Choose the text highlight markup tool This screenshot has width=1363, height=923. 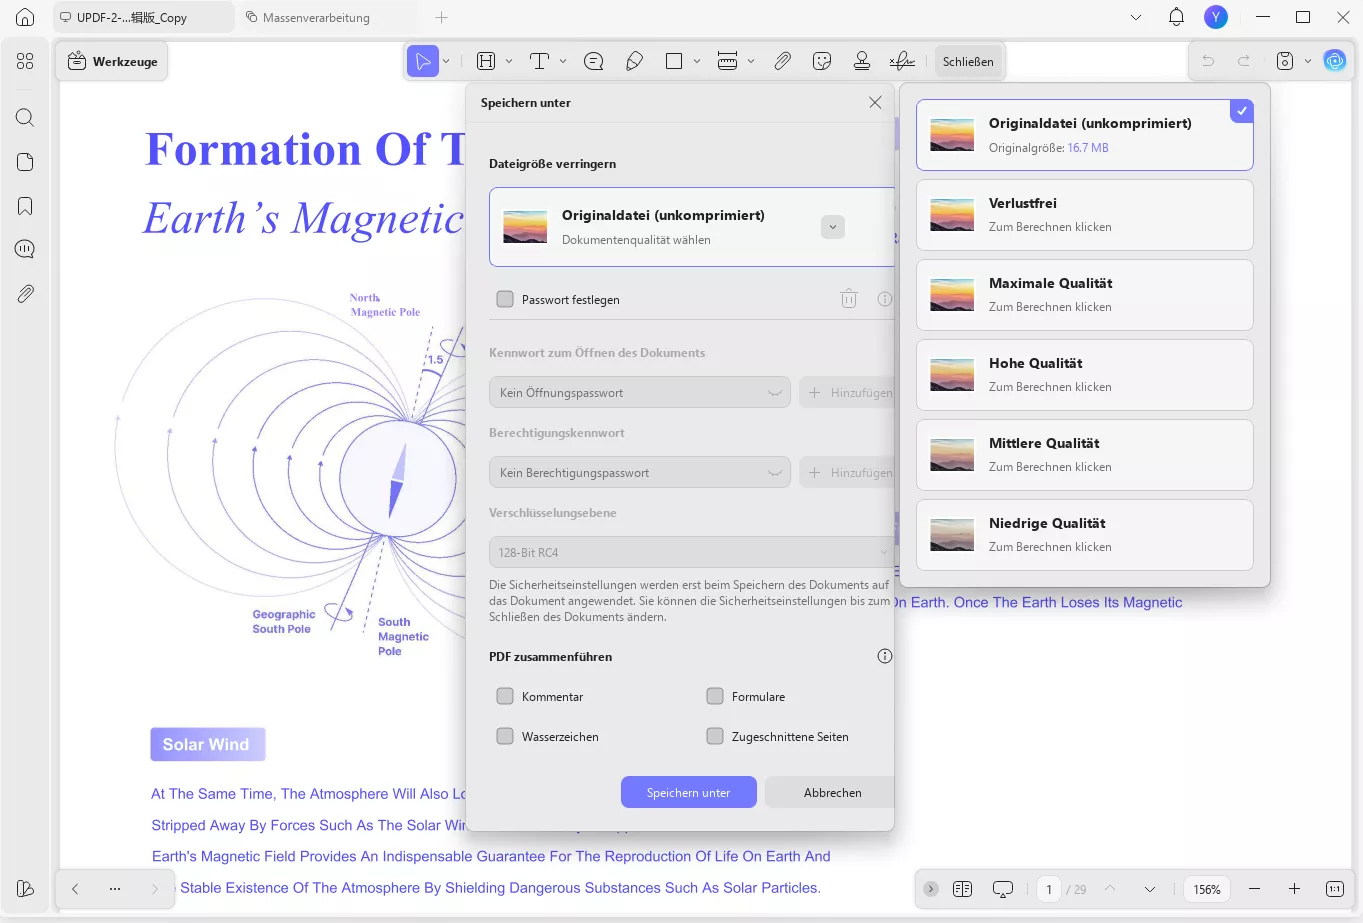tap(486, 61)
